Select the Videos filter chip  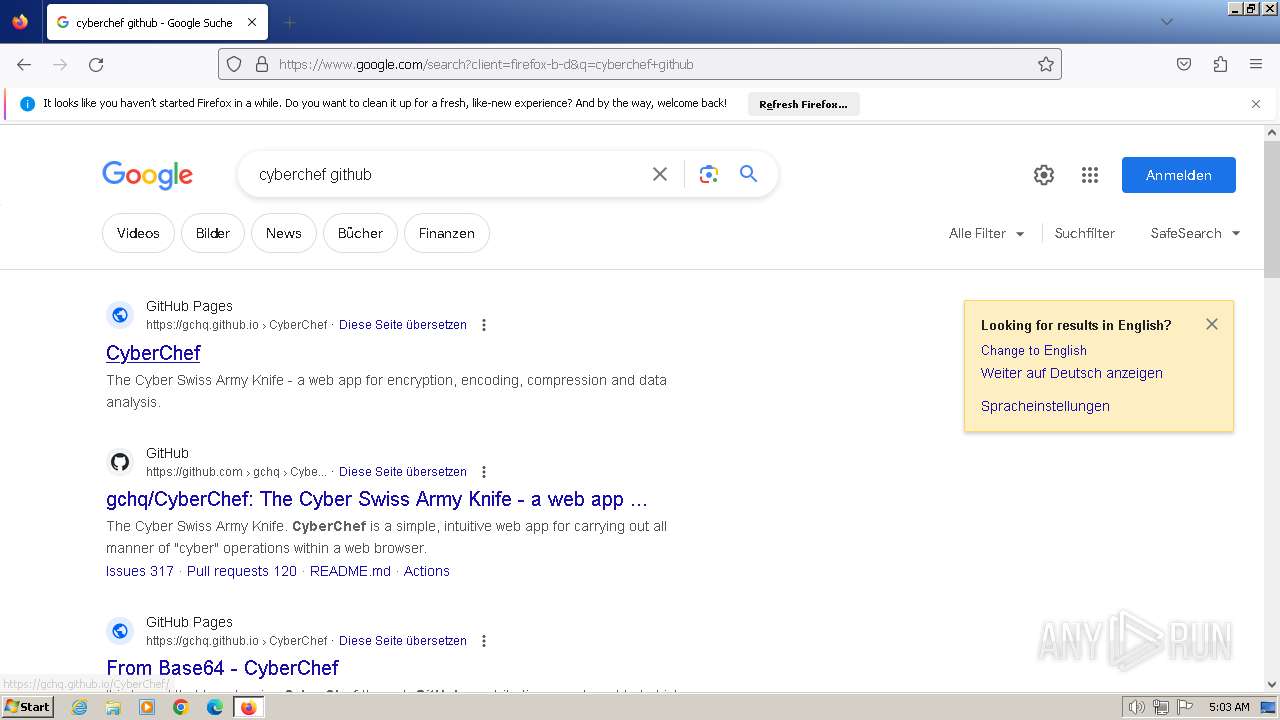click(138, 233)
